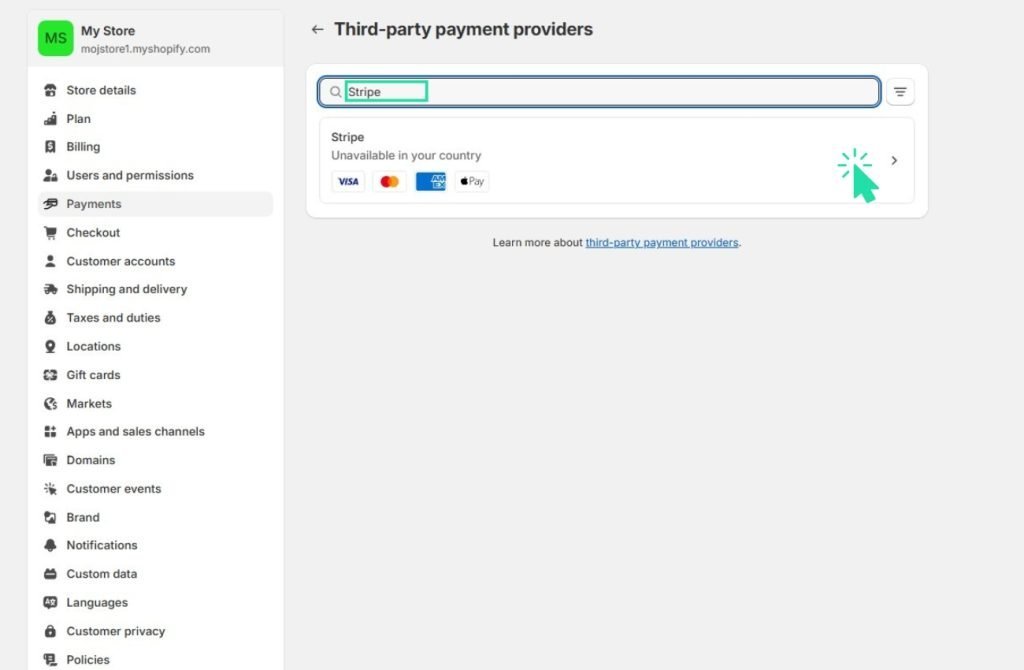Click the back arrow beside page title

(317, 29)
